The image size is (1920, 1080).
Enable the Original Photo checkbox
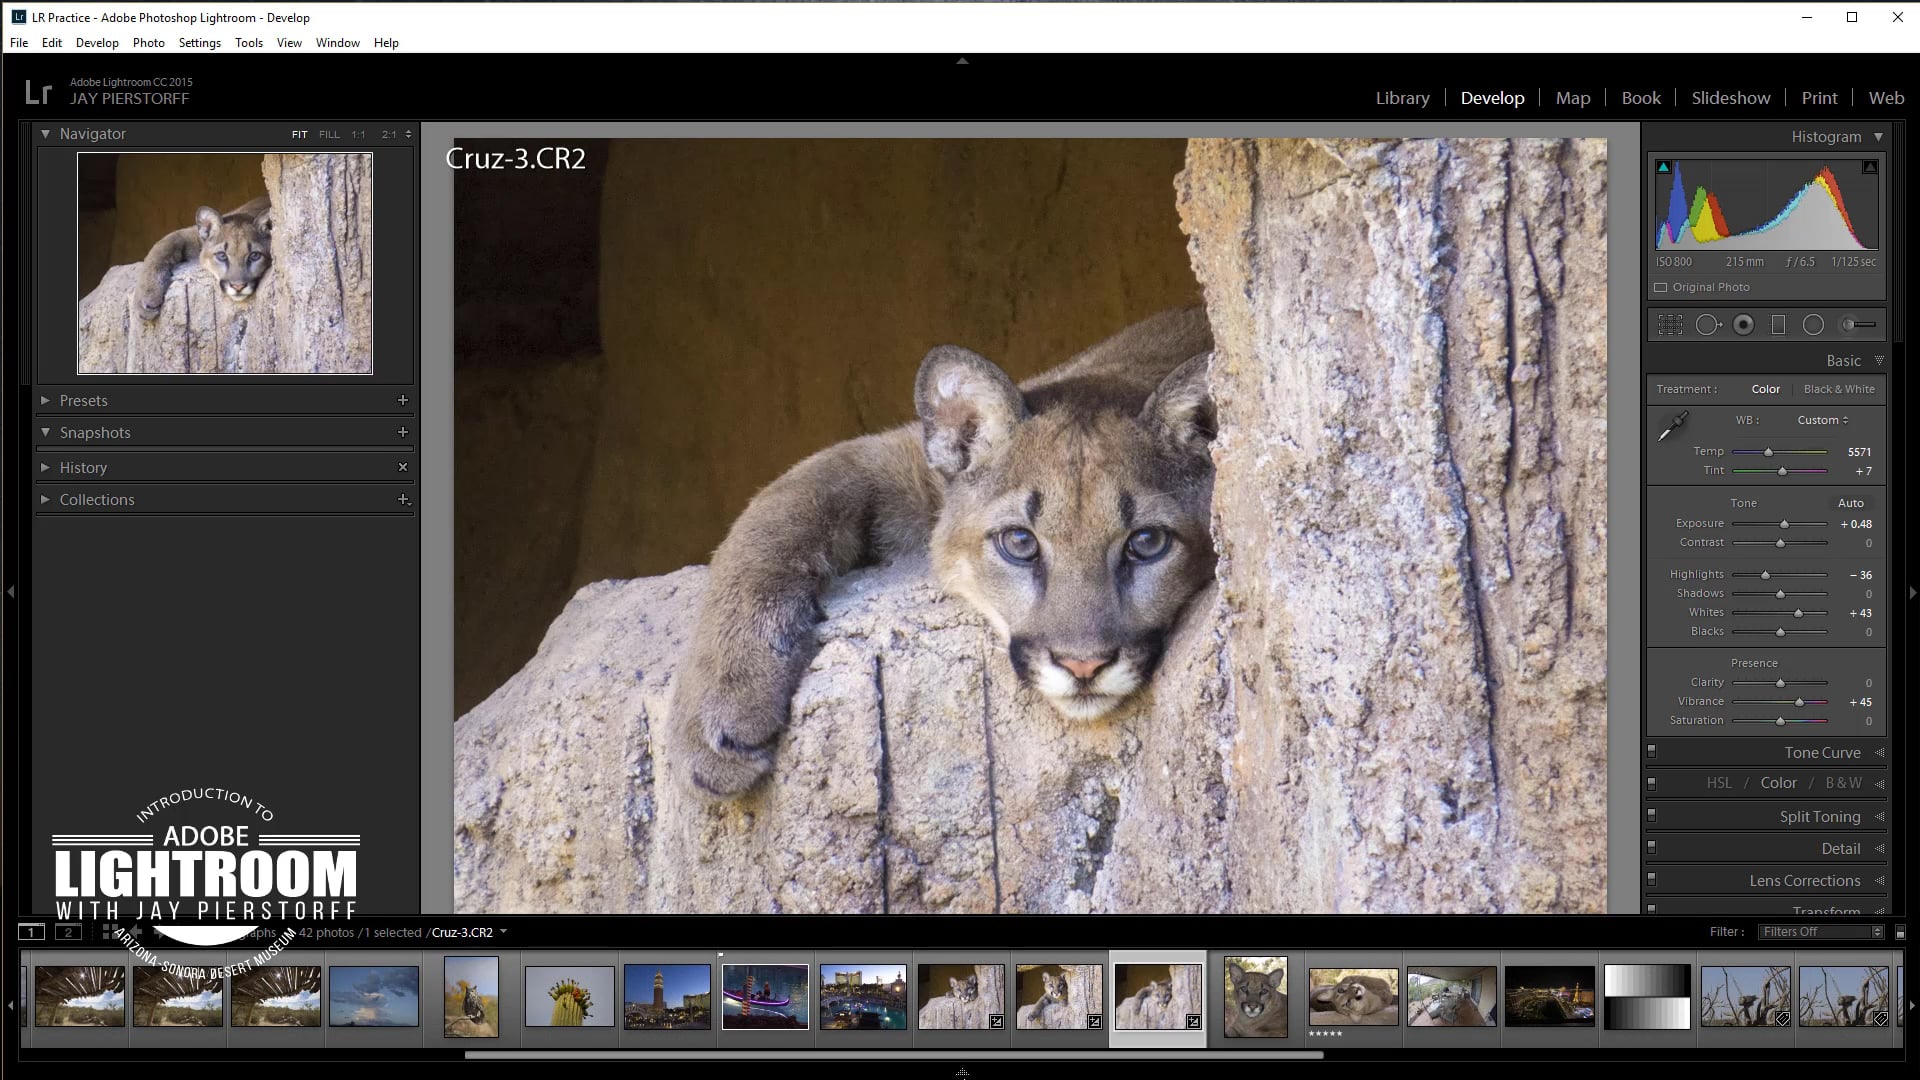(x=1661, y=287)
